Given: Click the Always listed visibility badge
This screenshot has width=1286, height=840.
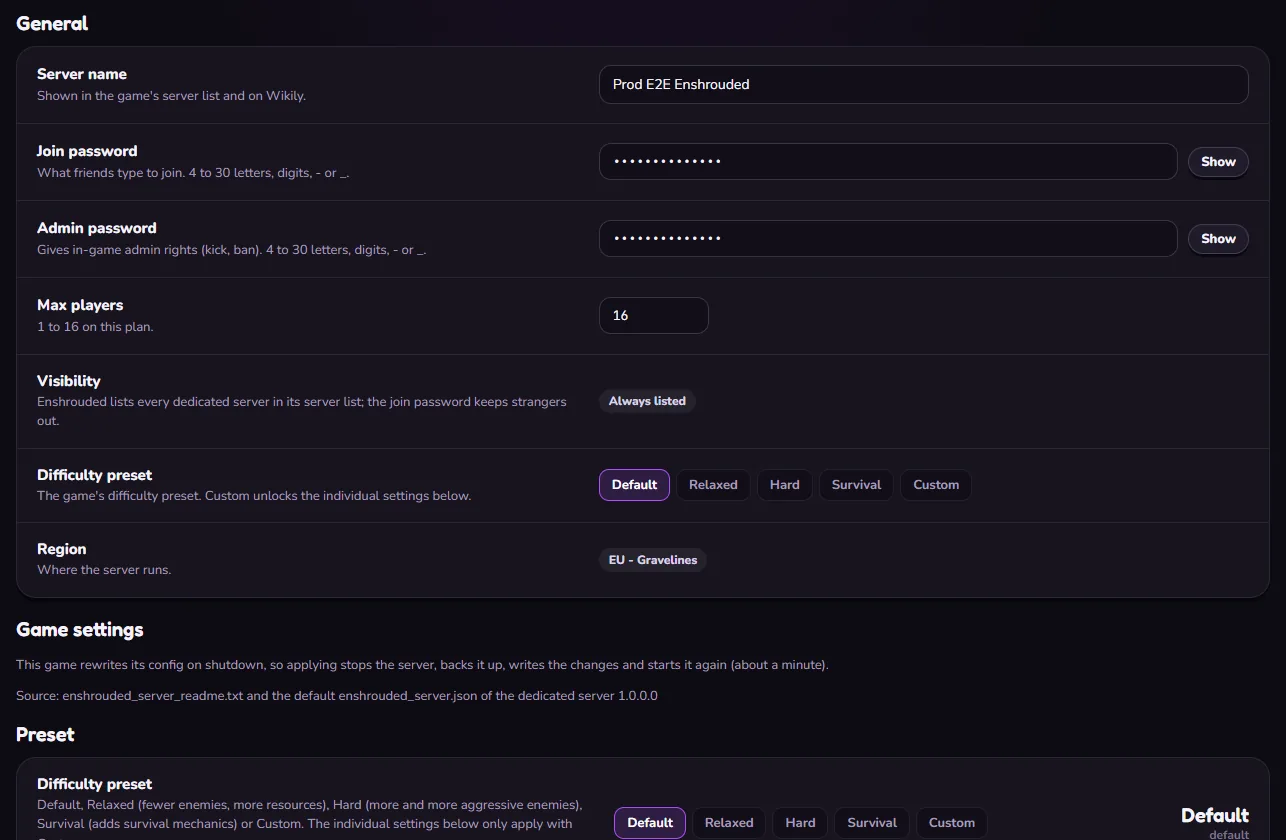Looking at the screenshot, I should pos(647,401).
